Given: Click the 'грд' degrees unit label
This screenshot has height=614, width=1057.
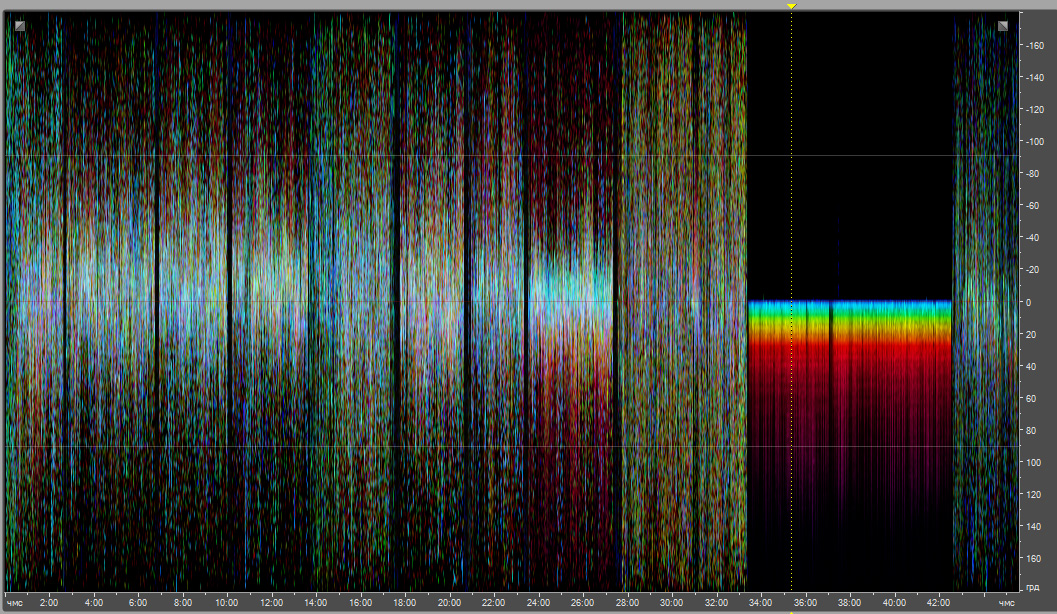Looking at the screenshot, I should 1032,585.
